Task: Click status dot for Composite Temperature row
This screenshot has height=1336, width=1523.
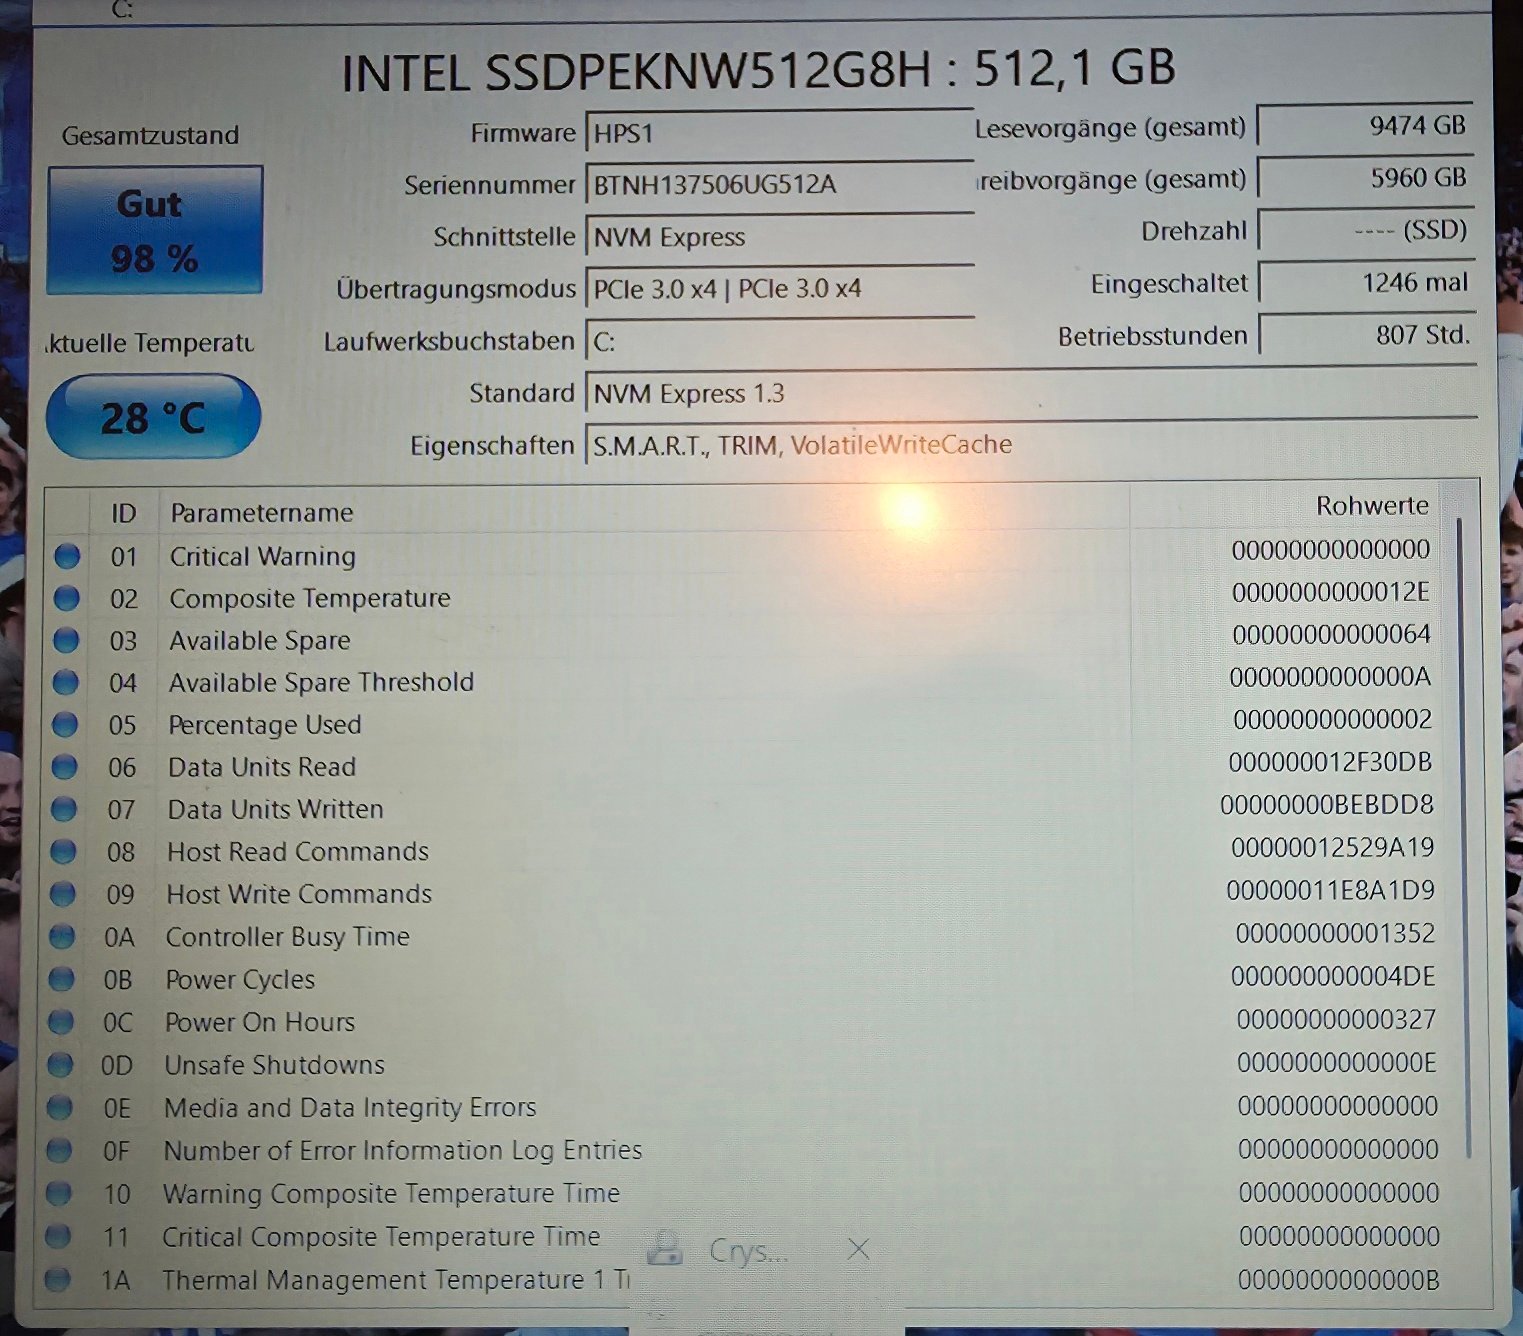Action: click(66, 598)
